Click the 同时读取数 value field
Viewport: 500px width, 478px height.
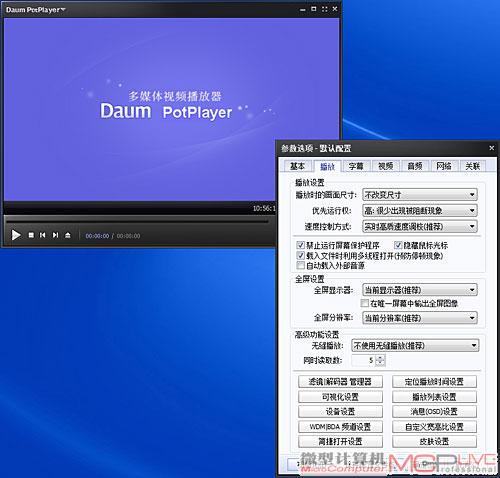coord(363,360)
